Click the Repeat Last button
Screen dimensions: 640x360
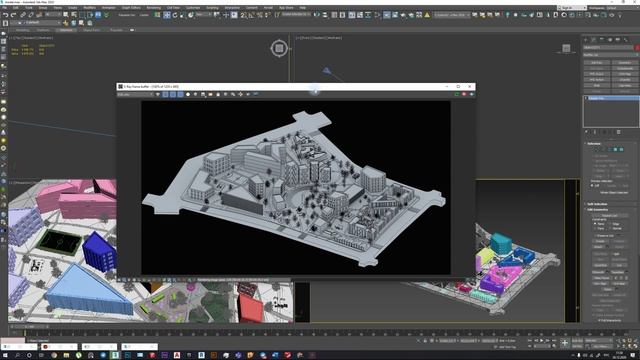(x=610, y=216)
